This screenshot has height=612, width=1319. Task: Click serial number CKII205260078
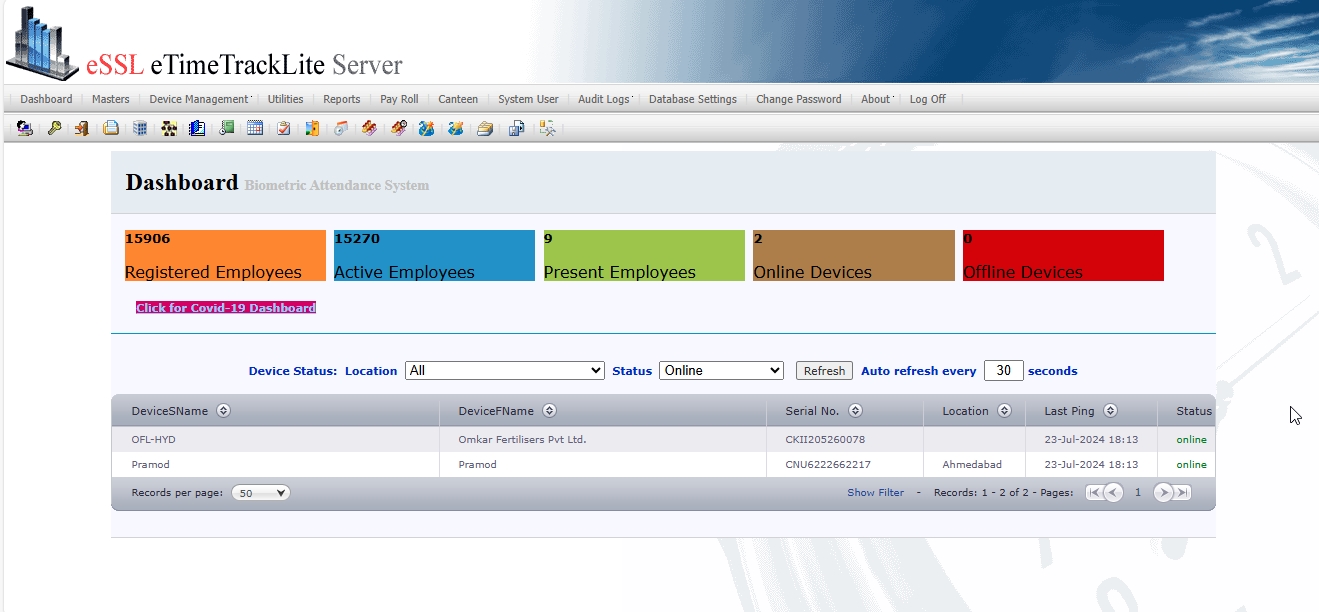click(825, 440)
